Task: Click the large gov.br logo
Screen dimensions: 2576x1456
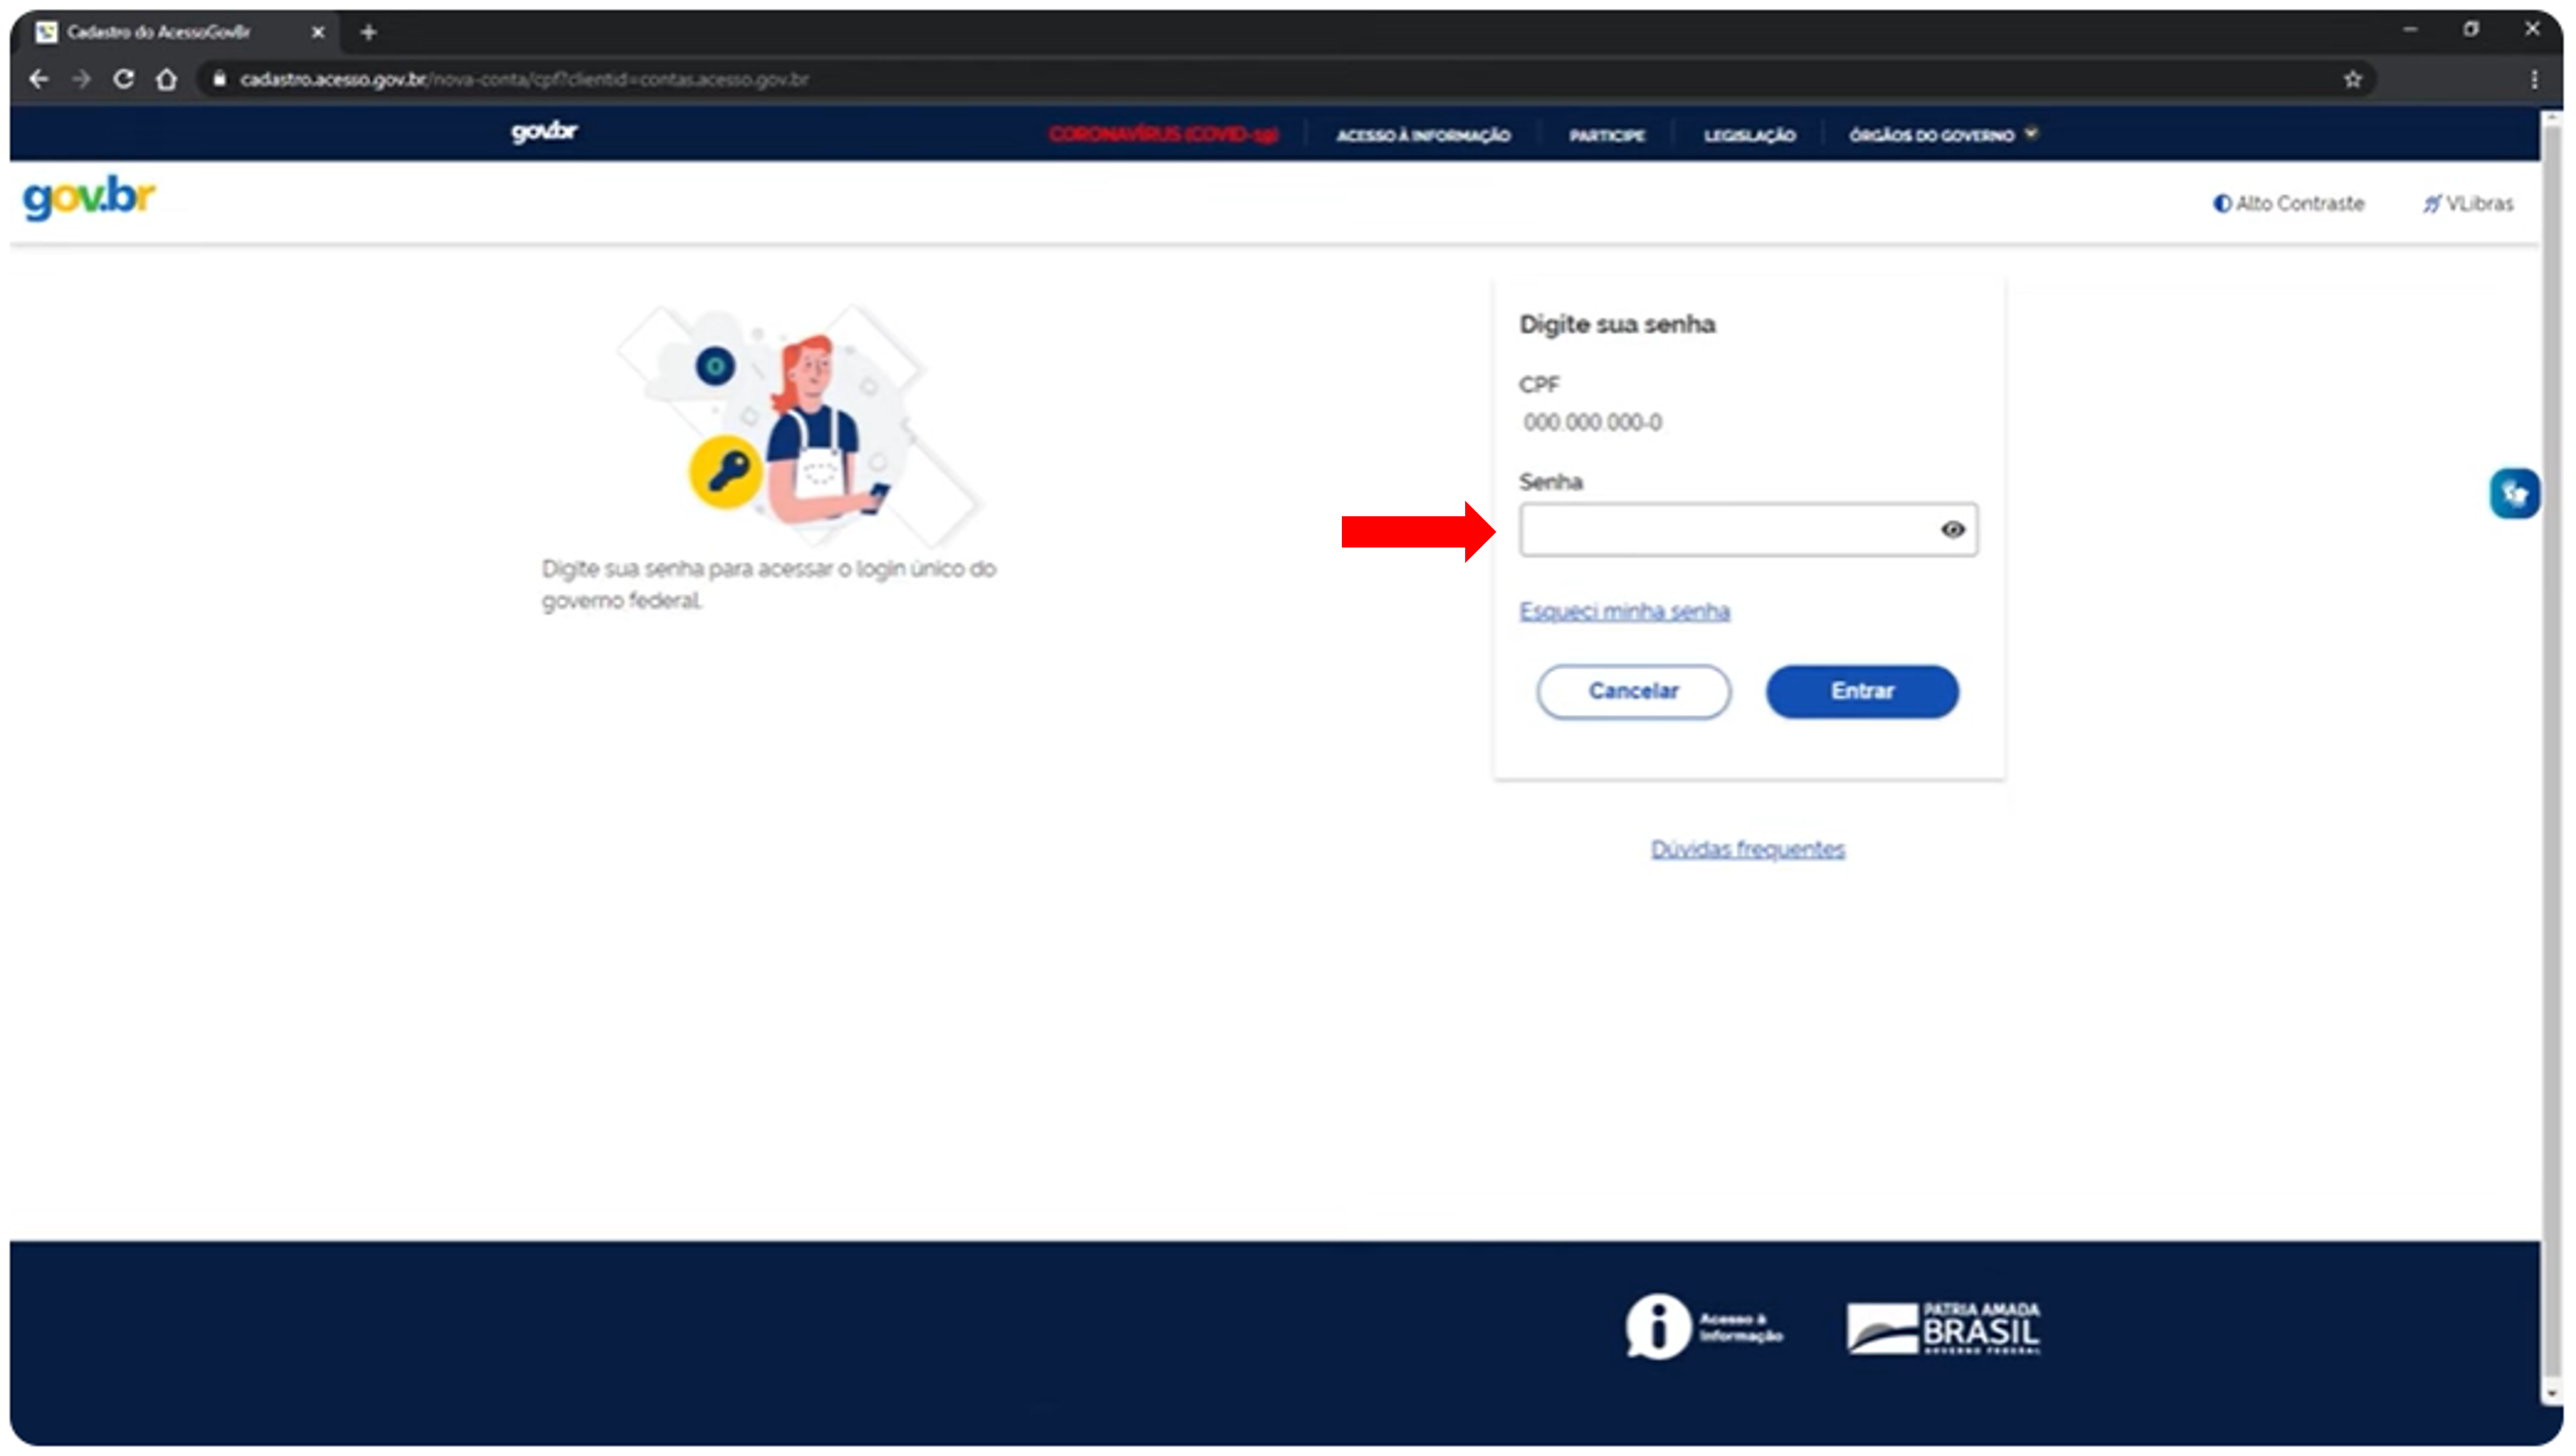Action: pos(89,197)
